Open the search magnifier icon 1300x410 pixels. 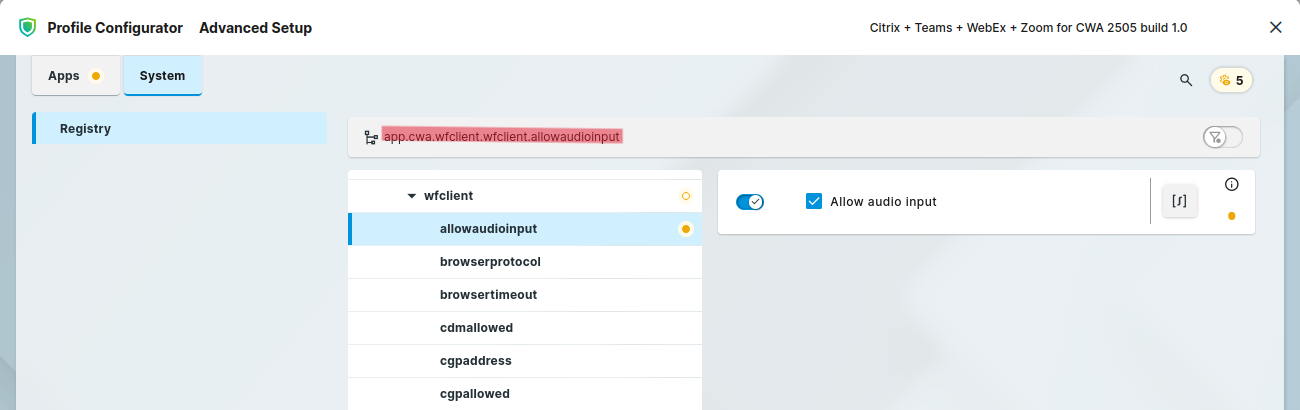click(x=1186, y=80)
